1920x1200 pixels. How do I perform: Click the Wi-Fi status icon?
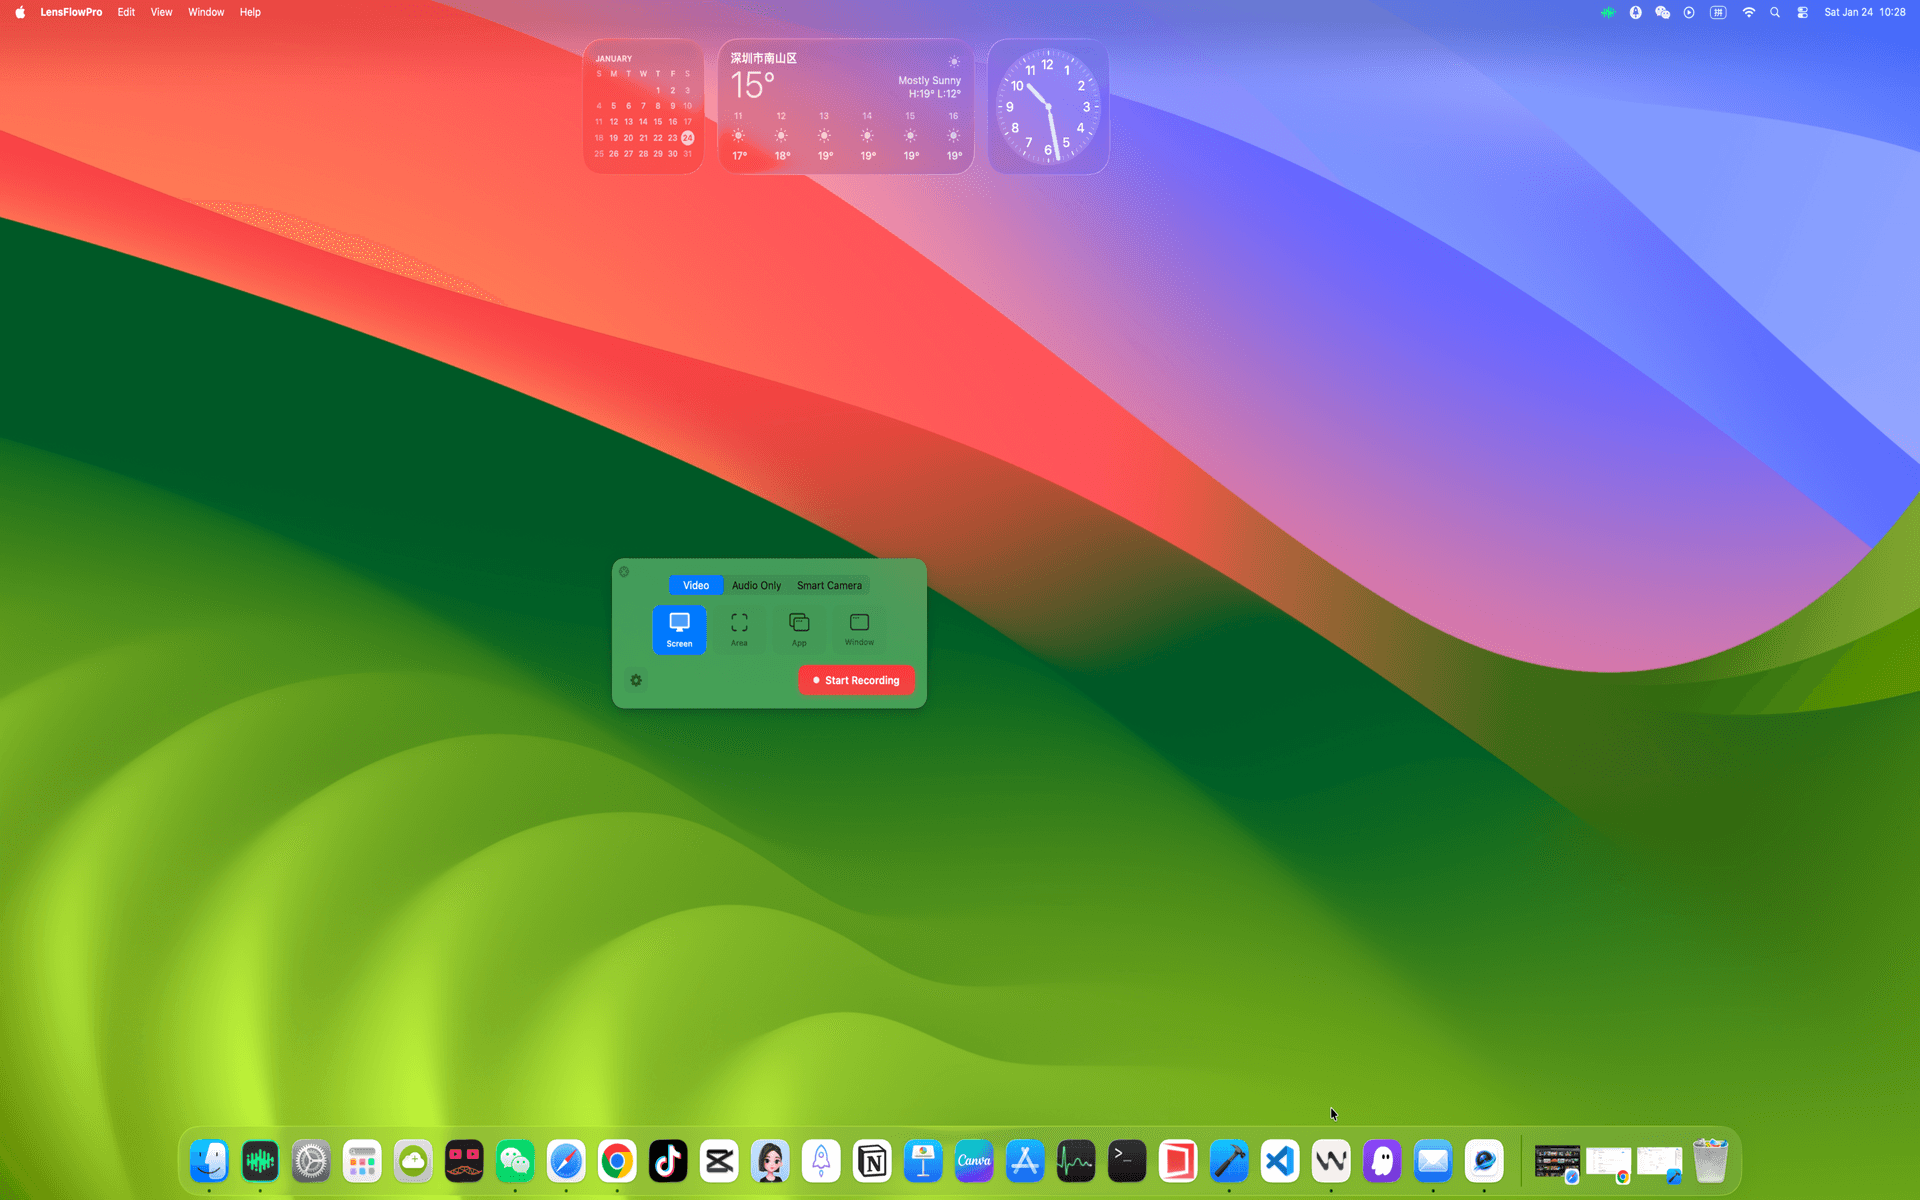(1748, 12)
